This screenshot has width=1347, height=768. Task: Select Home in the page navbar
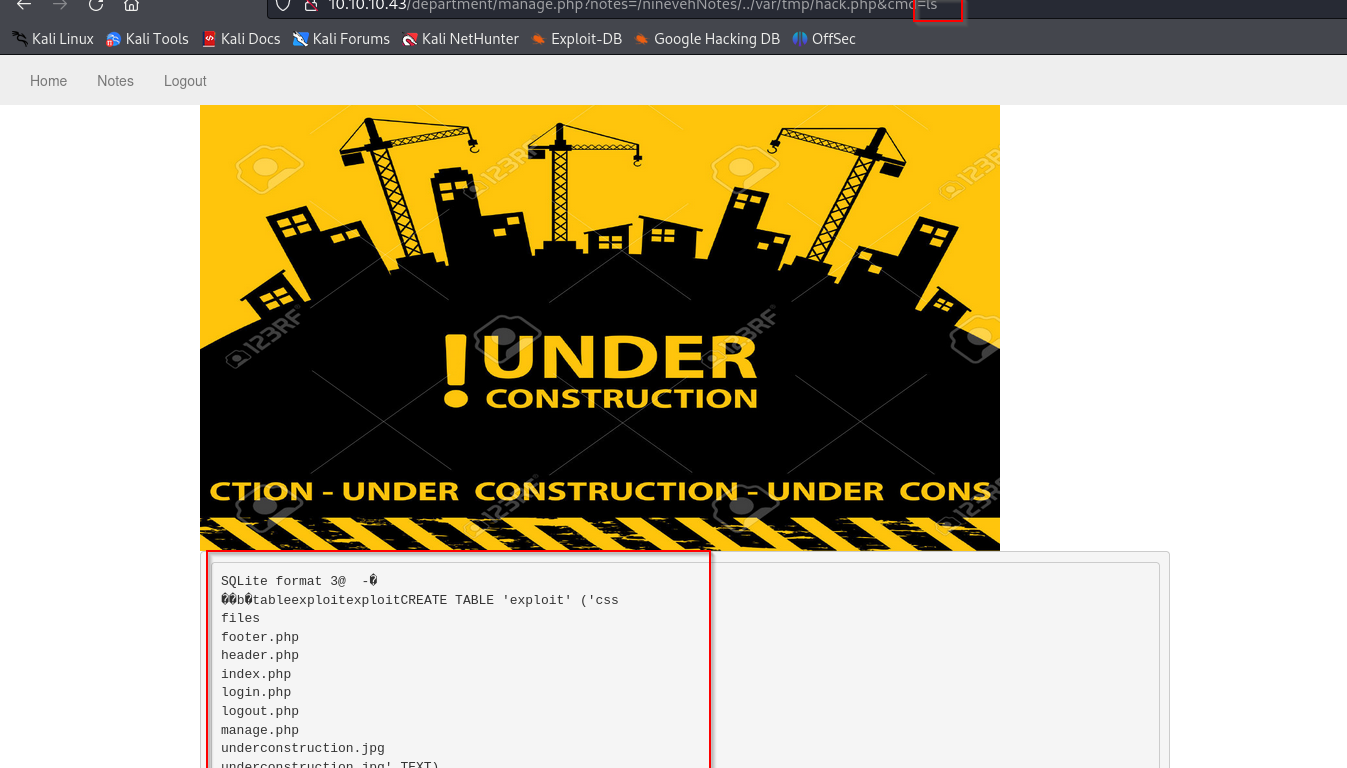[48, 81]
